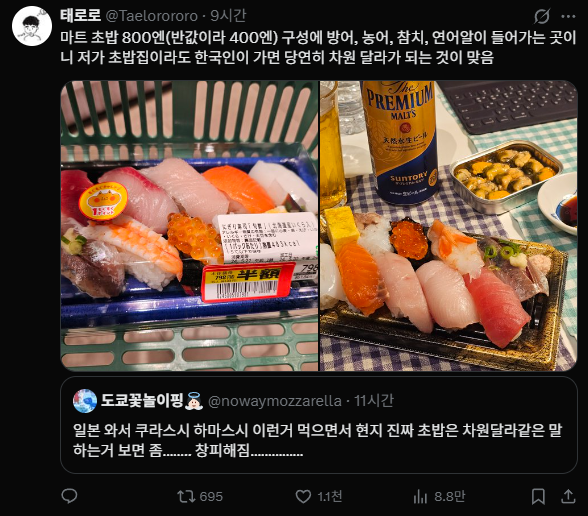
Task: Click the main tweet text
Action: [318, 47]
